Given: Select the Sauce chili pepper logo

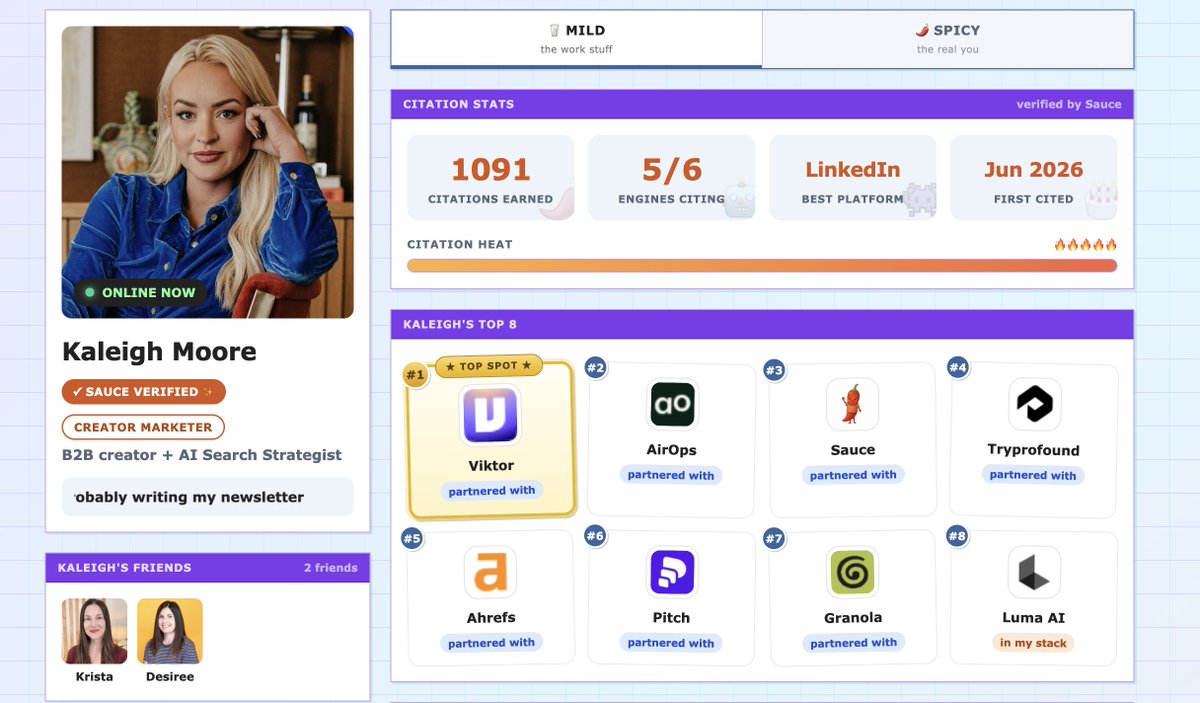Looking at the screenshot, I should [x=852, y=405].
